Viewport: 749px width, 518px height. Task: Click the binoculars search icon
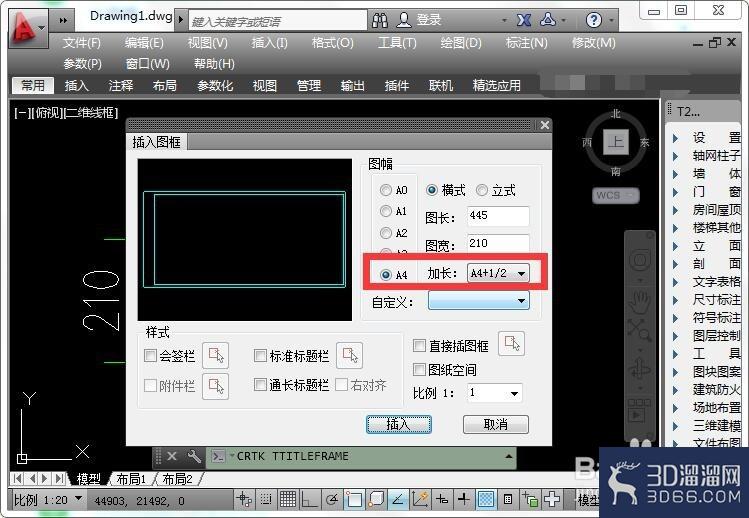click(380, 21)
